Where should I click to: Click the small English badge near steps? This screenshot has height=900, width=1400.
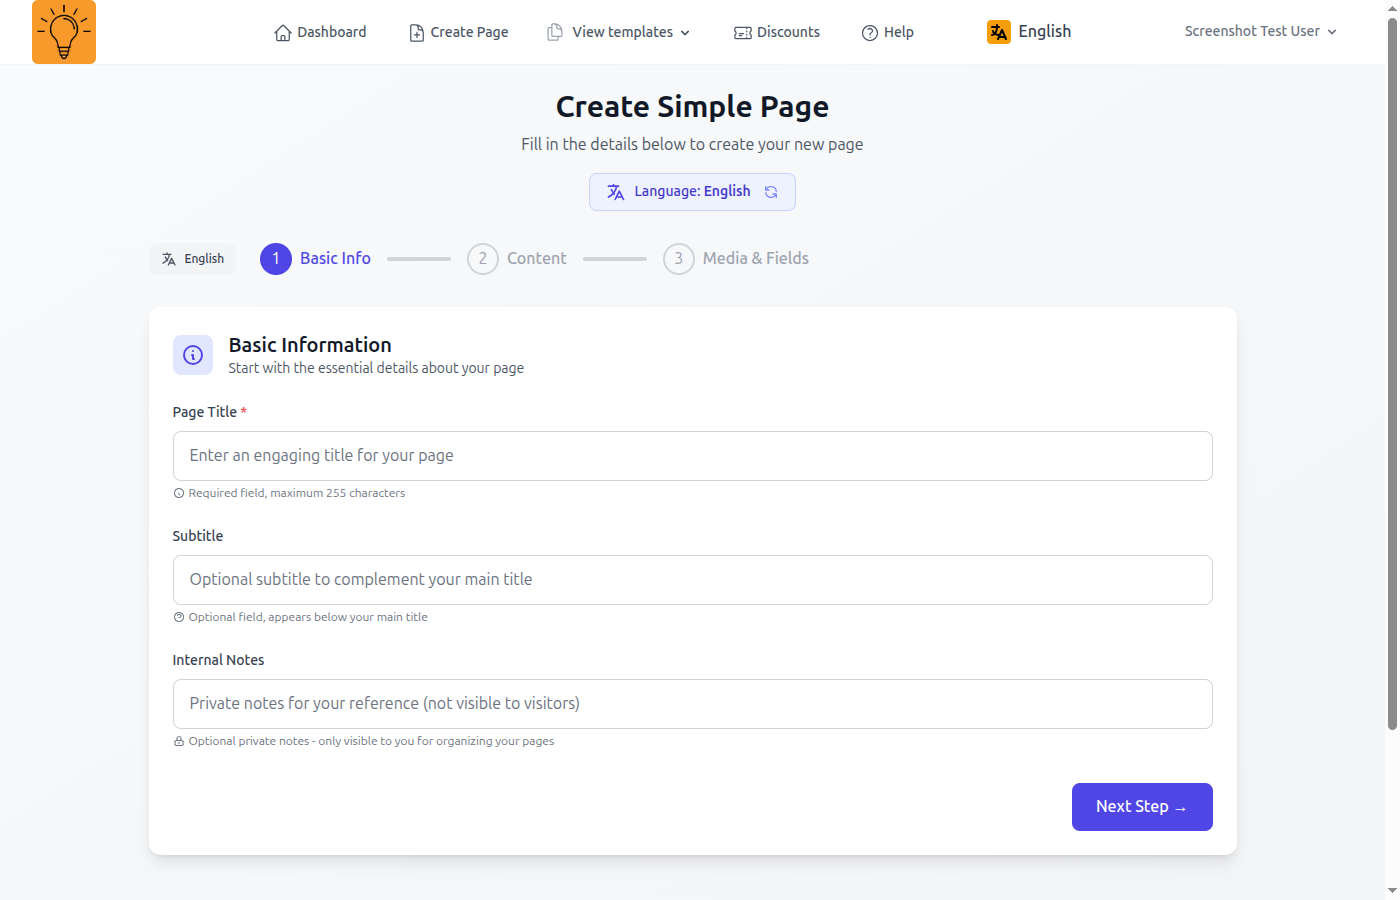pos(193,259)
